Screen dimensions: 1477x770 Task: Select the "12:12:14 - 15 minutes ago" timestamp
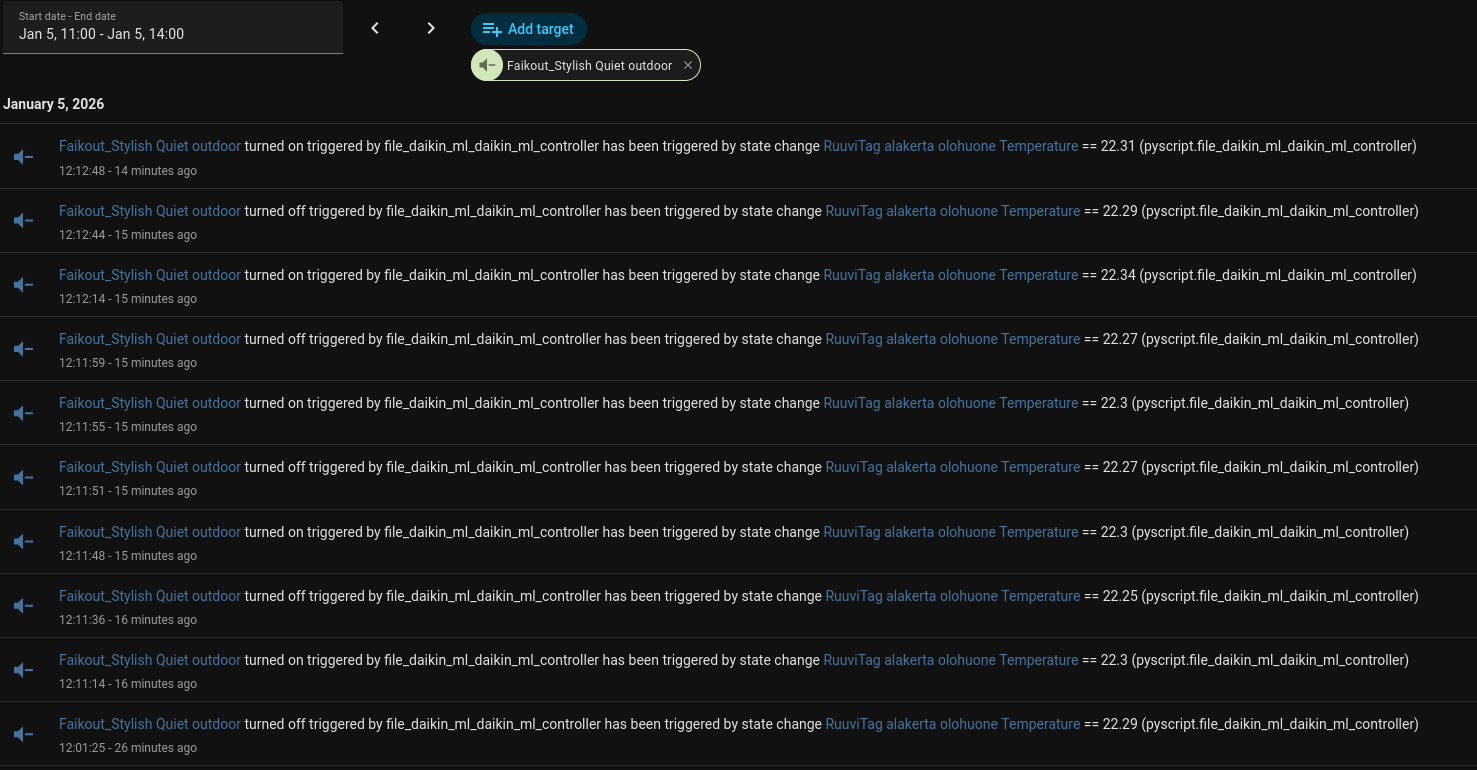click(128, 299)
